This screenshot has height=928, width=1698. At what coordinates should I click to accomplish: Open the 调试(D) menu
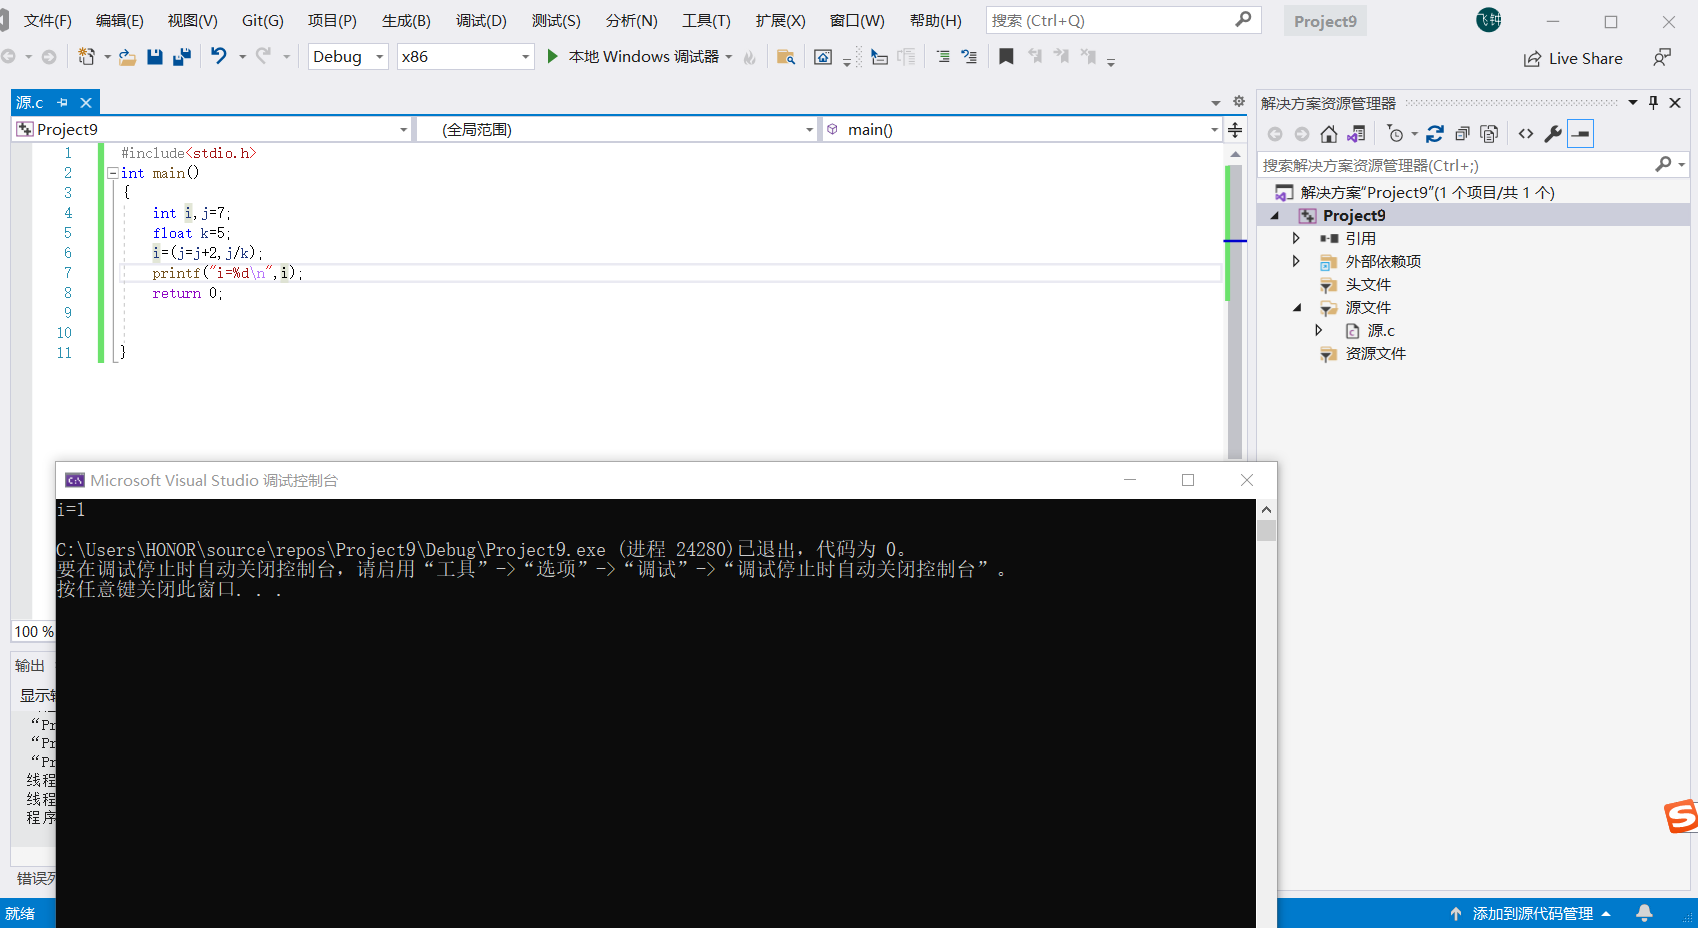click(481, 21)
